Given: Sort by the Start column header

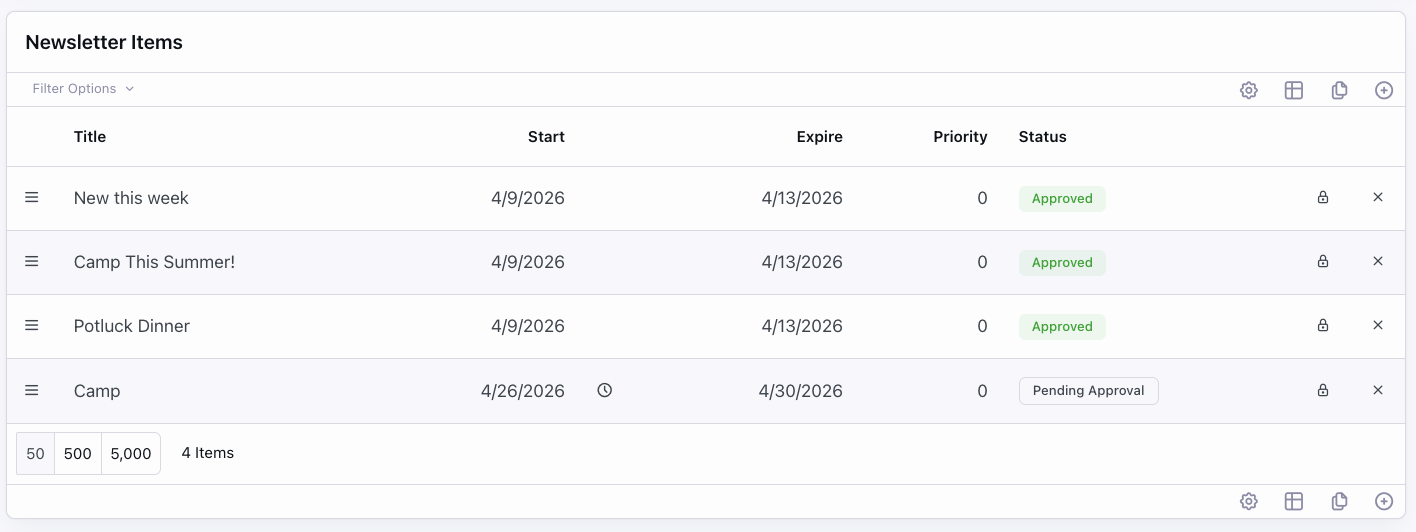Looking at the screenshot, I should (x=546, y=137).
